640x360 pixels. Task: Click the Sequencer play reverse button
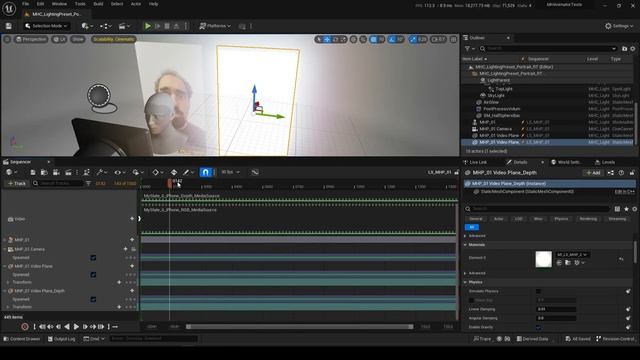[x=67, y=327]
